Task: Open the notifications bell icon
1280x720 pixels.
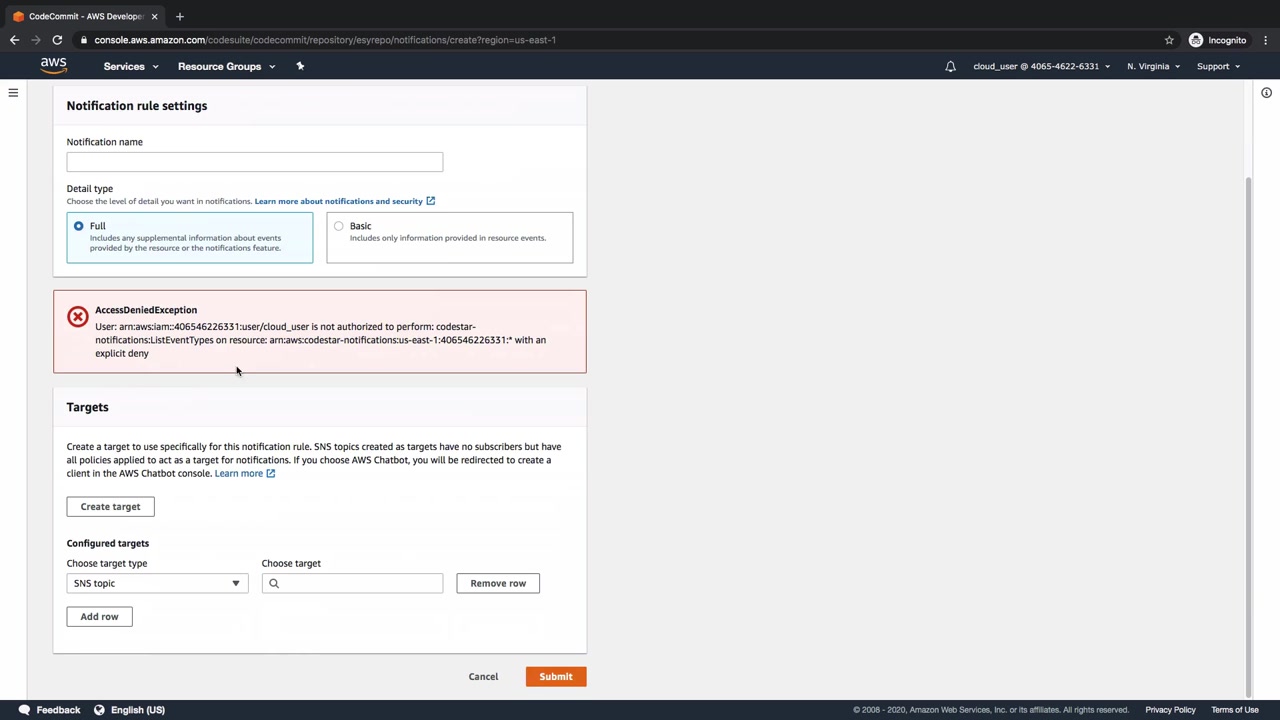Action: point(950,67)
